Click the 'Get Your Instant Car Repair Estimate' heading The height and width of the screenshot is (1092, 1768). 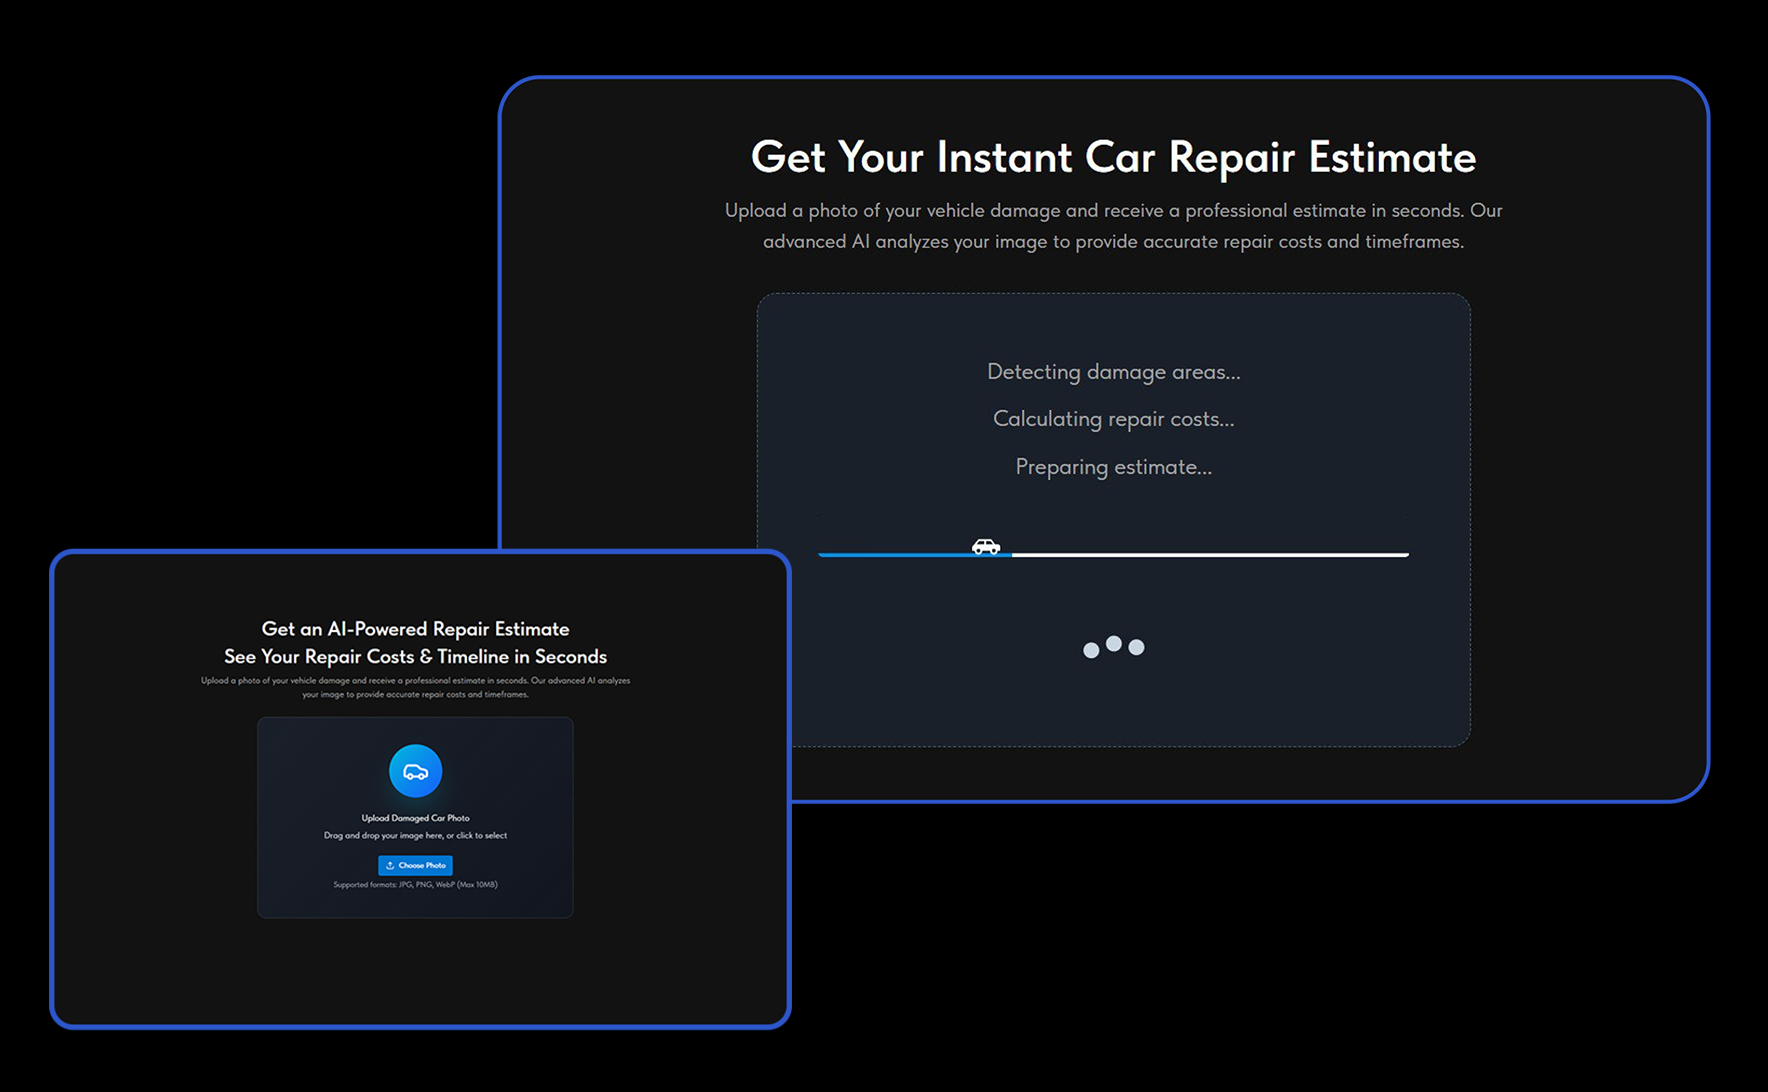tap(1113, 157)
